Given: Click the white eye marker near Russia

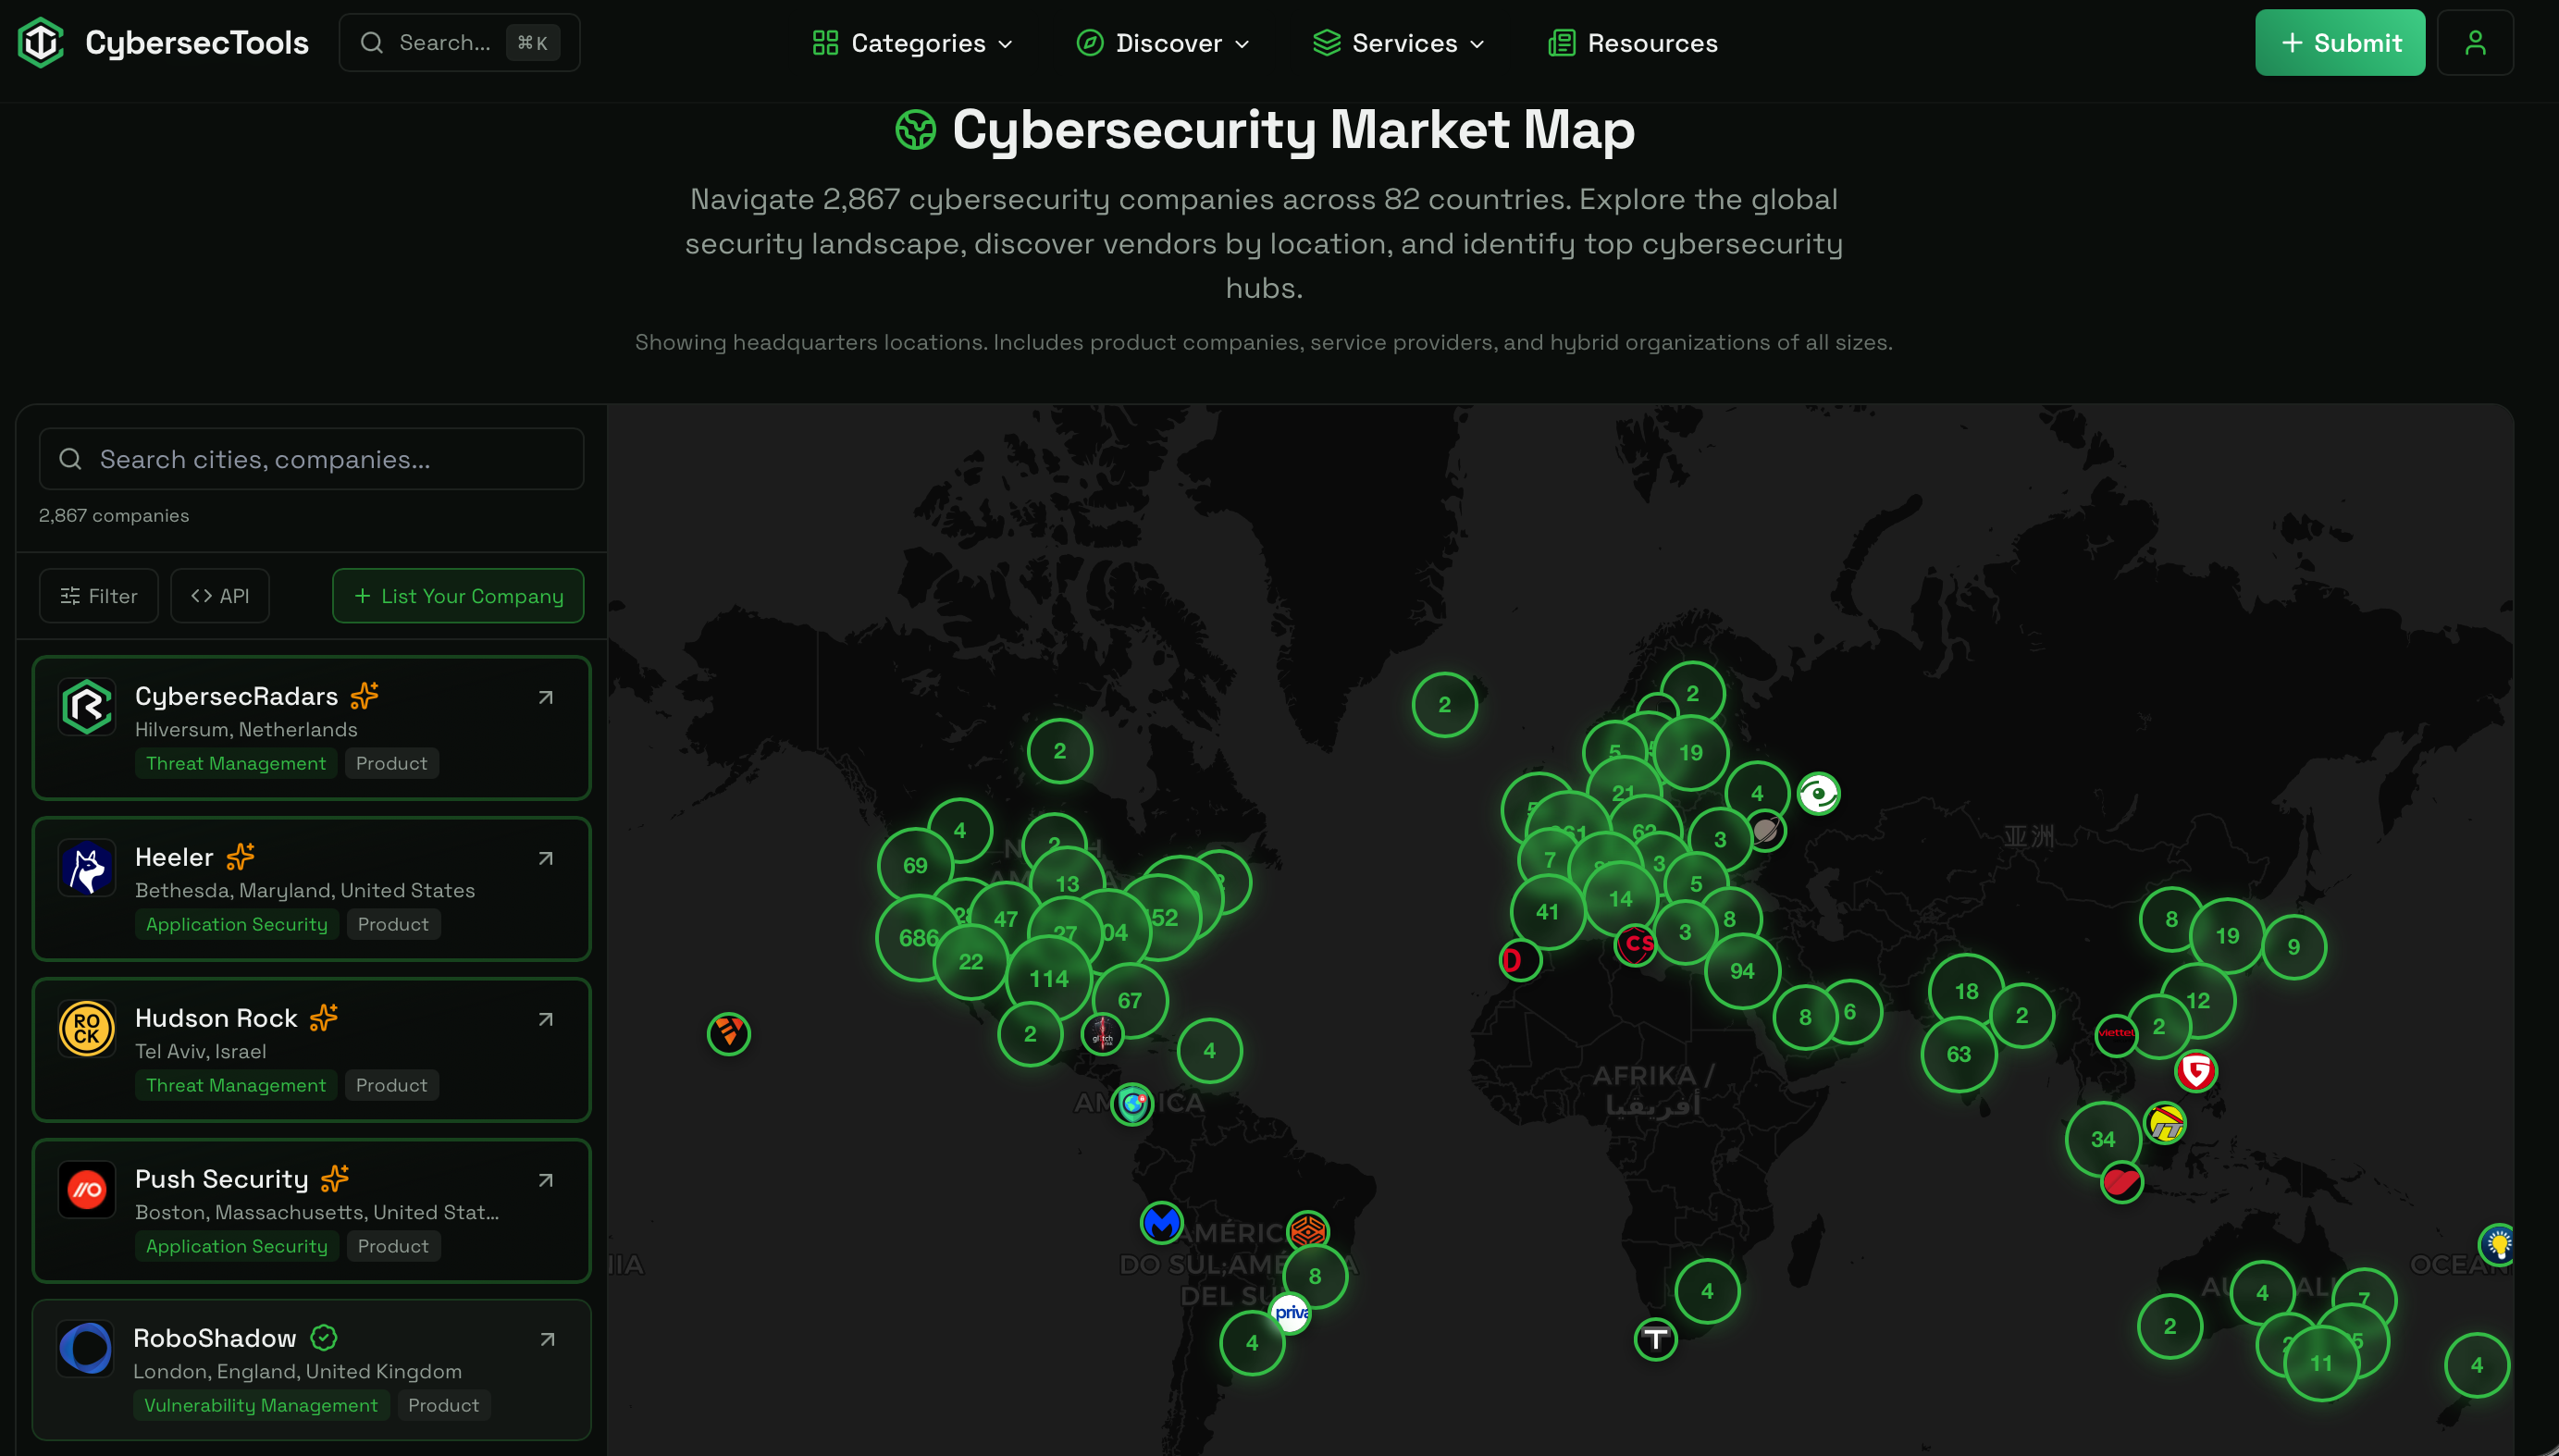Looking at the screenshot, I should point(1818,794).
